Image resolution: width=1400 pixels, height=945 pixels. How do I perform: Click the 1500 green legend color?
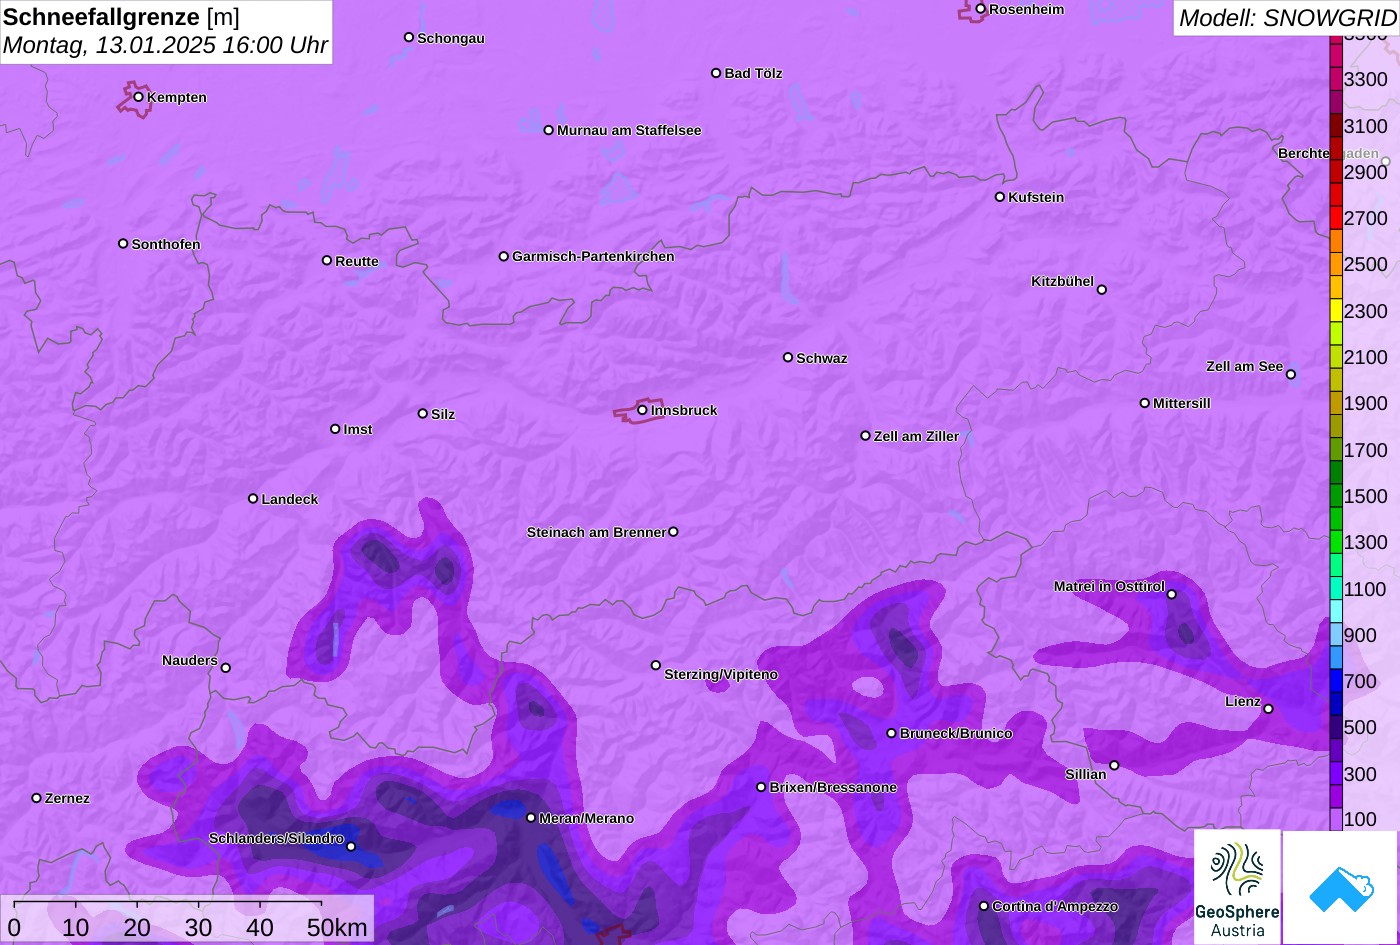click(x=1336, y=496)
